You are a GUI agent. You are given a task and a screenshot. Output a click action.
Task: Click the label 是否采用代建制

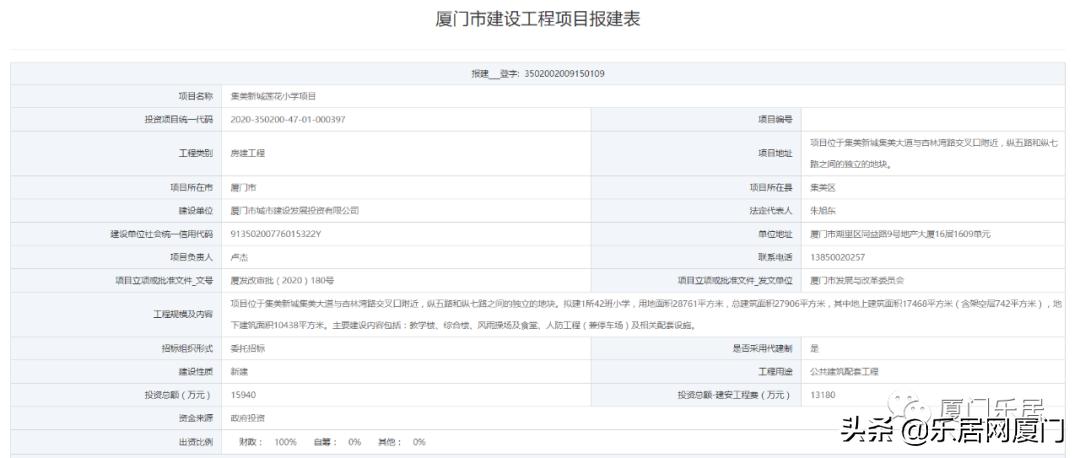click(x=762, y=348)
